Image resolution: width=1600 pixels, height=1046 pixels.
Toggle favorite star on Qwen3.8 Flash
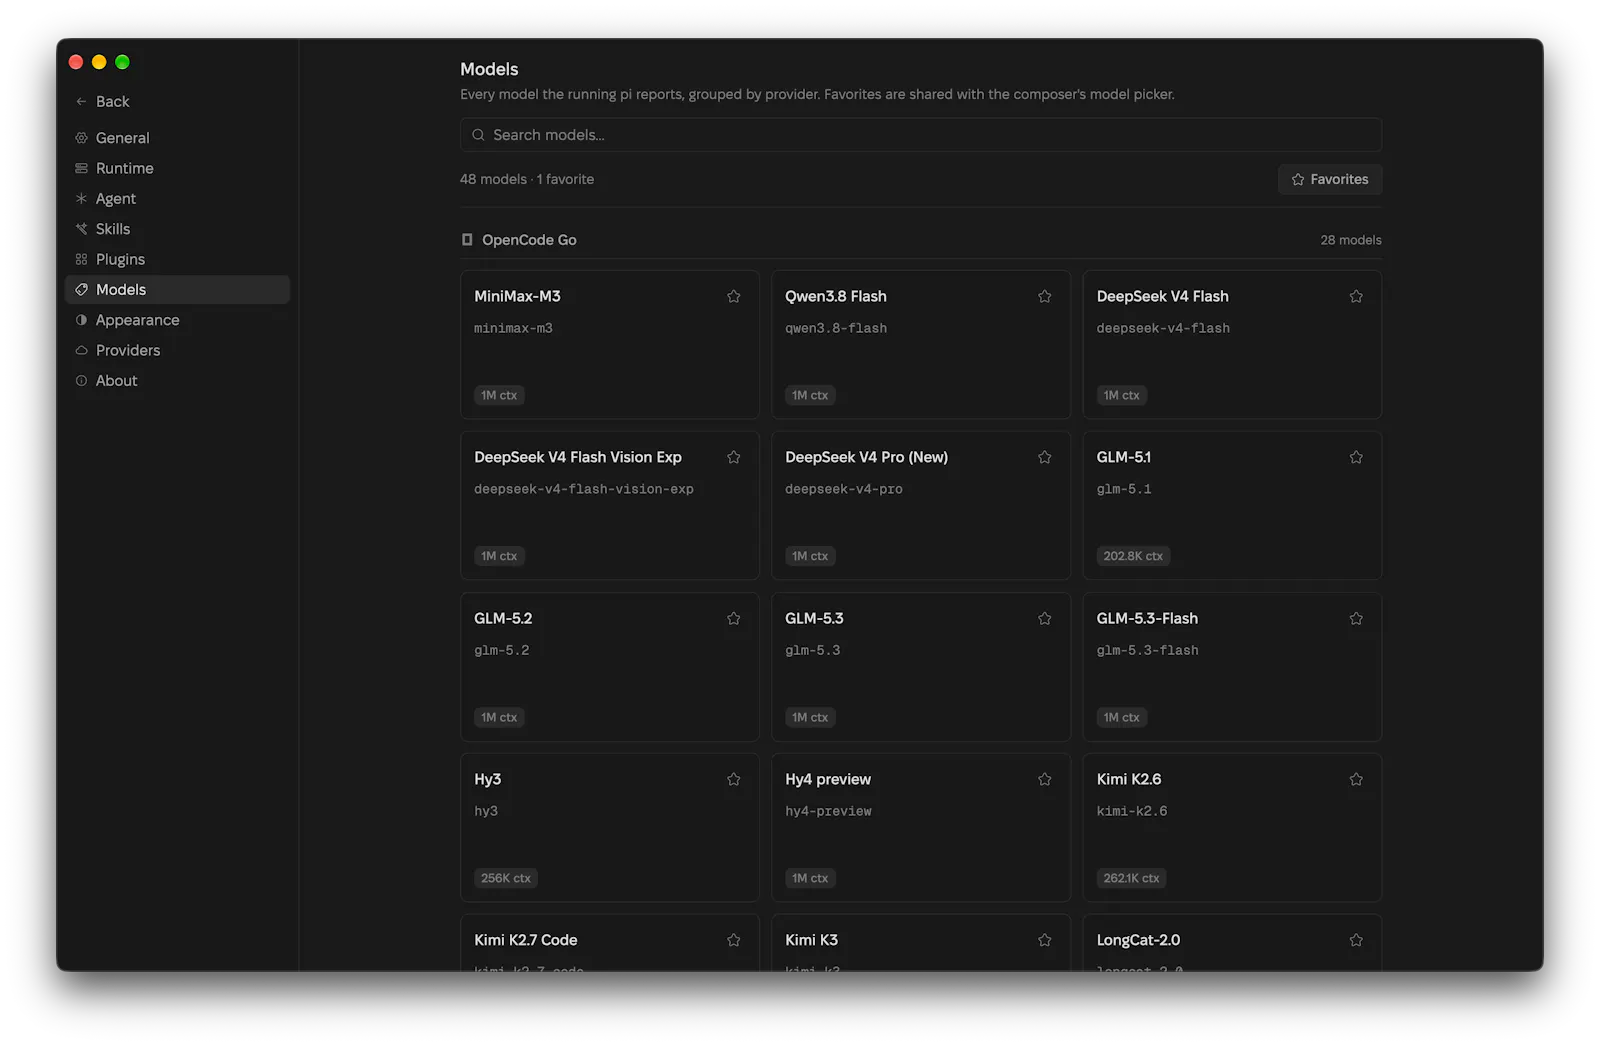click(1044, 296)
